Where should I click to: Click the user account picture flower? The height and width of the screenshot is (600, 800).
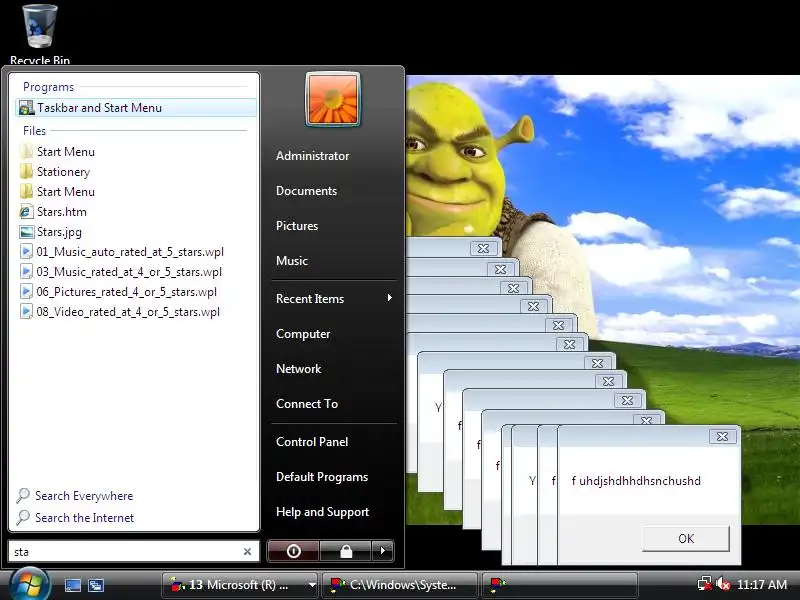pyautogui.click(x=333, y=99)
